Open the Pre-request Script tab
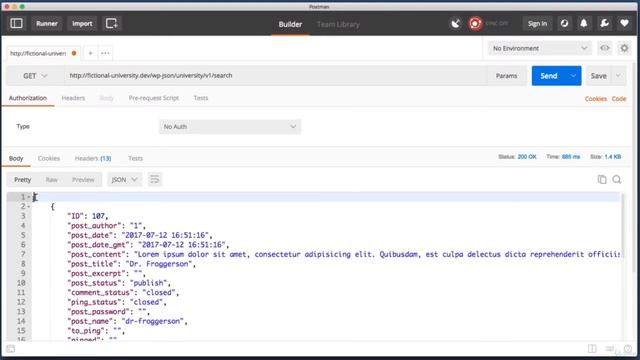Screen dimensions: 640x360 (153, 98)
